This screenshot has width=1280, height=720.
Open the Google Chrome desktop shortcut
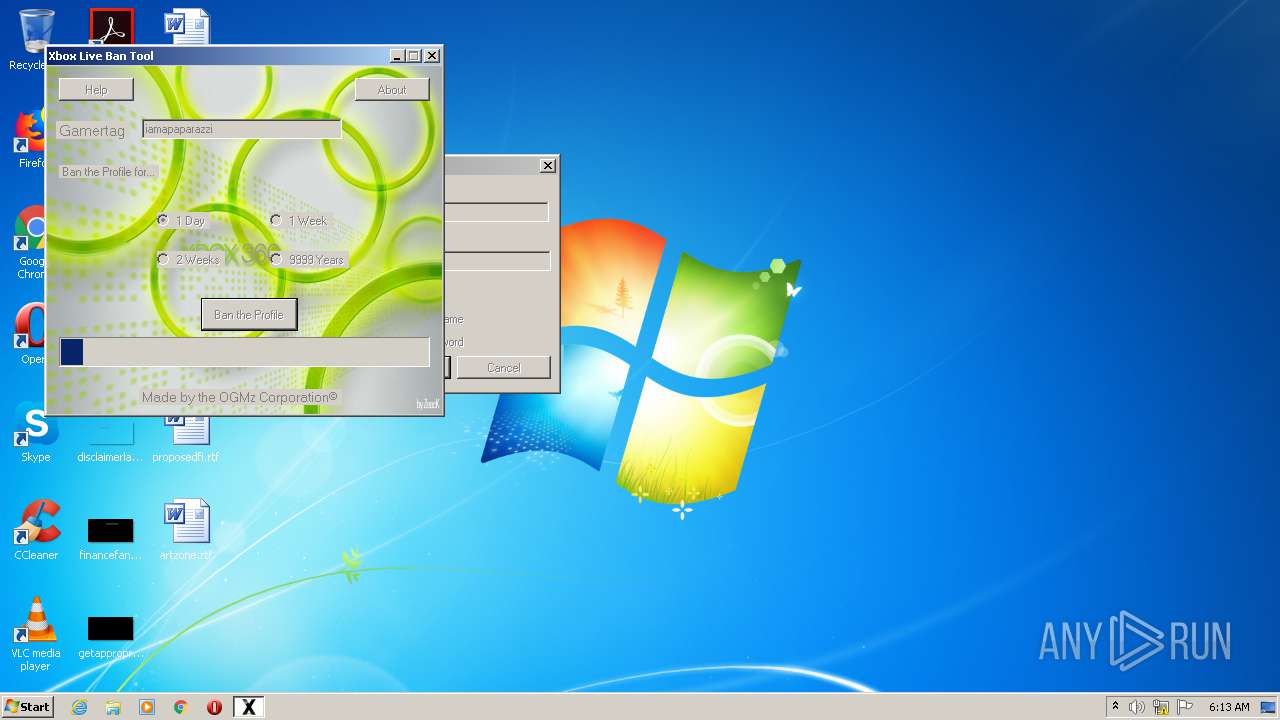30,242
